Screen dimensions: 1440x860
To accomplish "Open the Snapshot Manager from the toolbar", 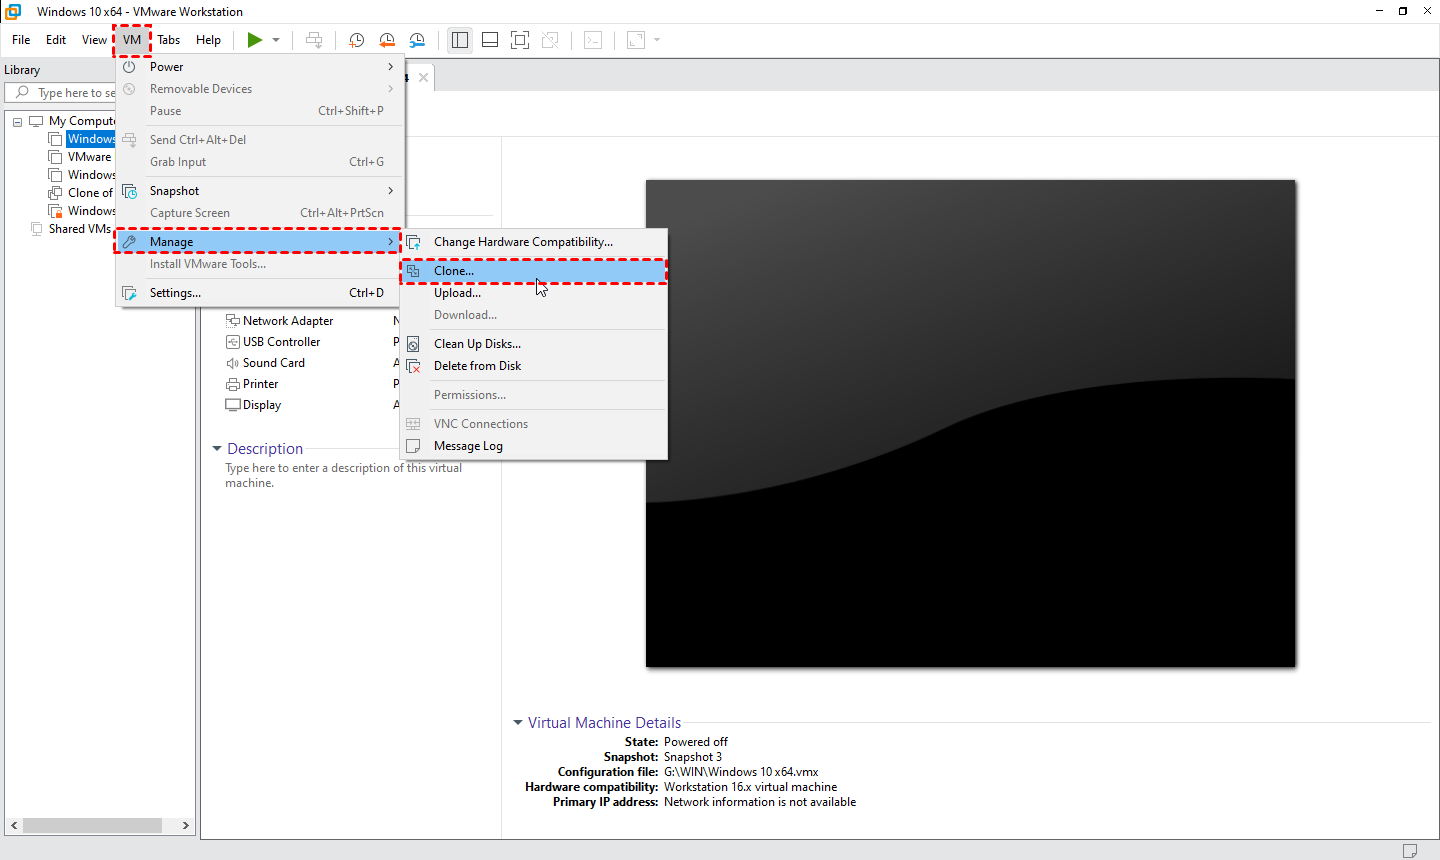I will pos(417,40).
